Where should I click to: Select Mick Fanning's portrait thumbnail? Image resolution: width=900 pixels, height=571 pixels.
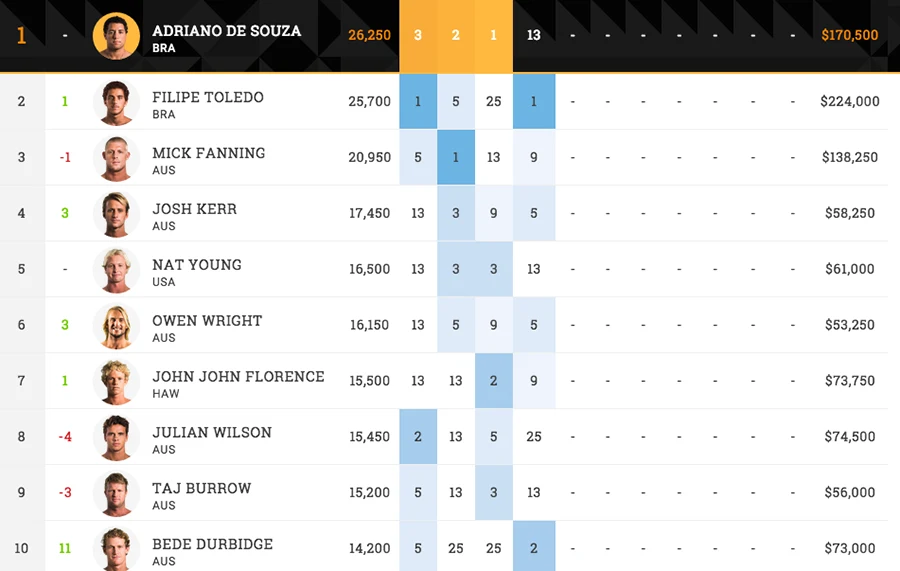coord(116,158)
